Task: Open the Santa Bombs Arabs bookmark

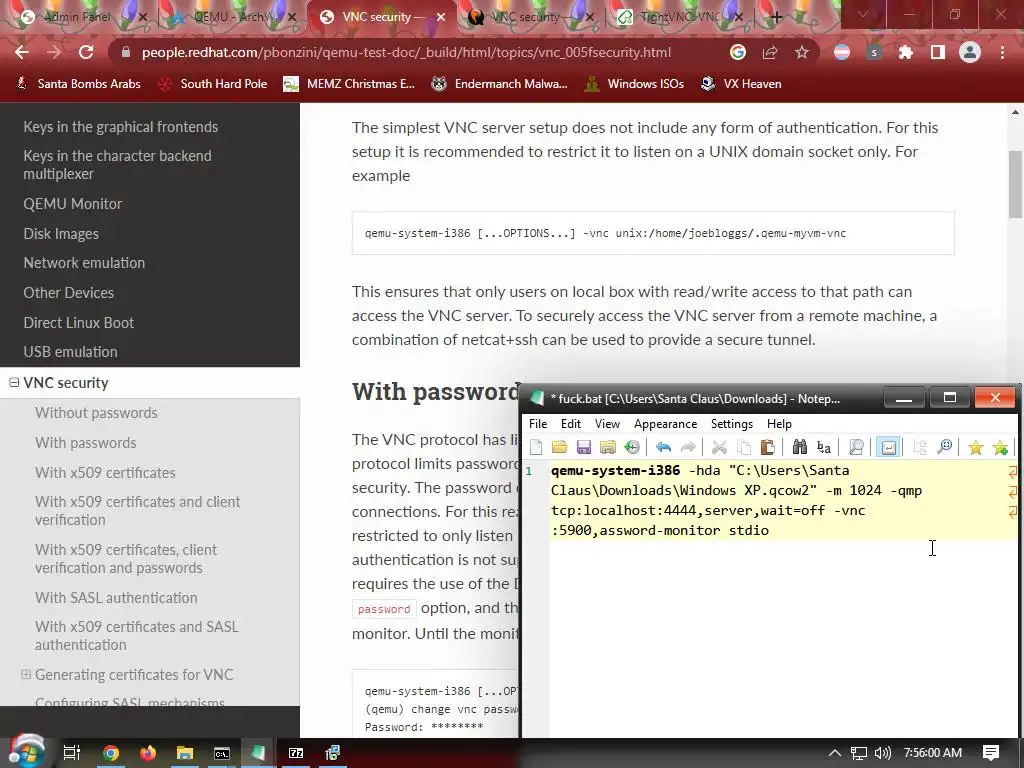Action: (x=78, y=84)
